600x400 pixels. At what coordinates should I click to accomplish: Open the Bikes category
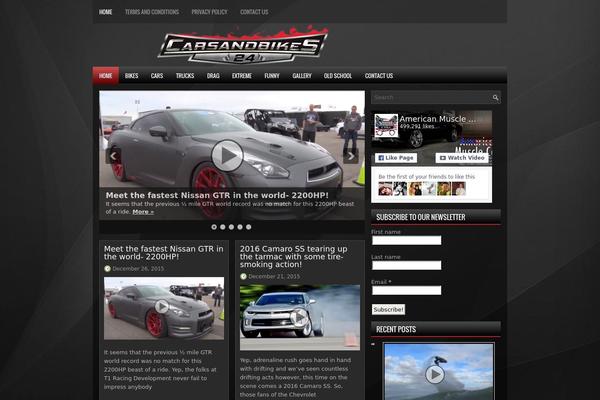[131, 76]
